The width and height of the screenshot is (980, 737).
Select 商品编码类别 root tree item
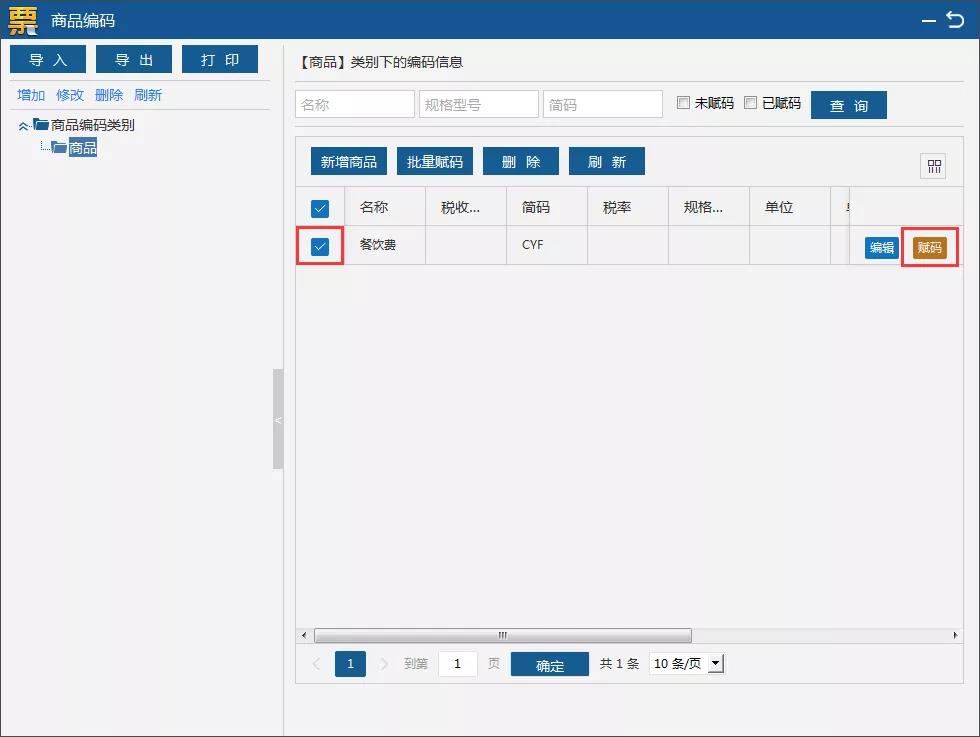point(92,124)
